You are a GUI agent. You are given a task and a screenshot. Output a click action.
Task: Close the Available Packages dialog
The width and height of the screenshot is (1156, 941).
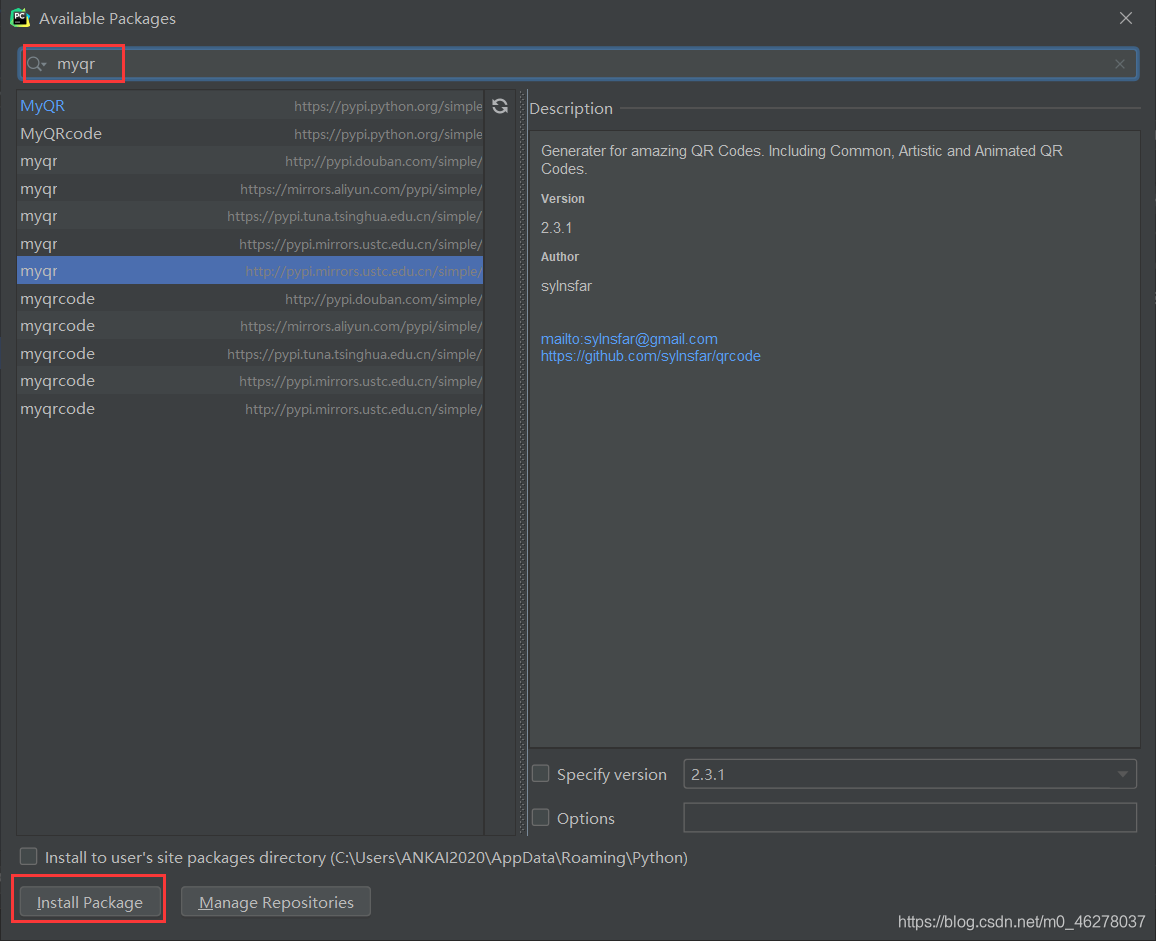pyautogui.click(x=1126, y=18)
